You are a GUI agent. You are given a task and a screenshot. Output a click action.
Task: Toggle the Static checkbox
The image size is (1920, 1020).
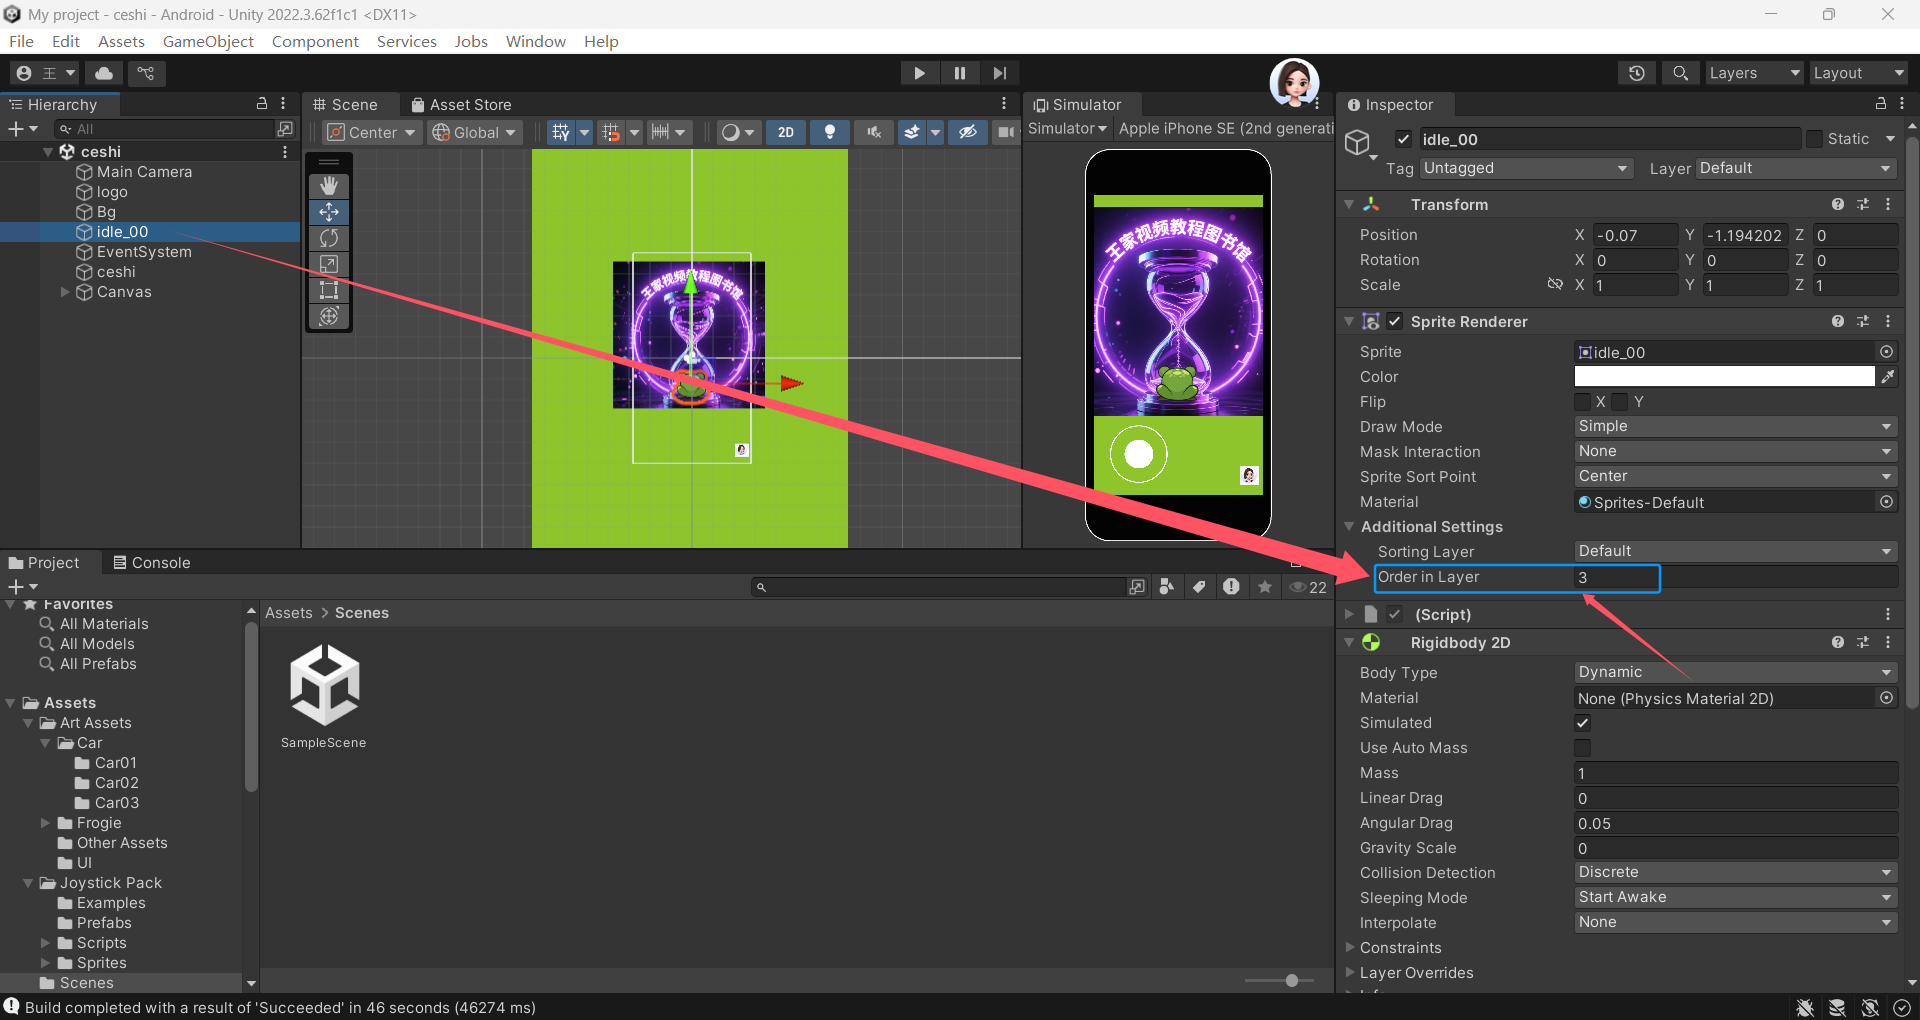[1814, 139]
